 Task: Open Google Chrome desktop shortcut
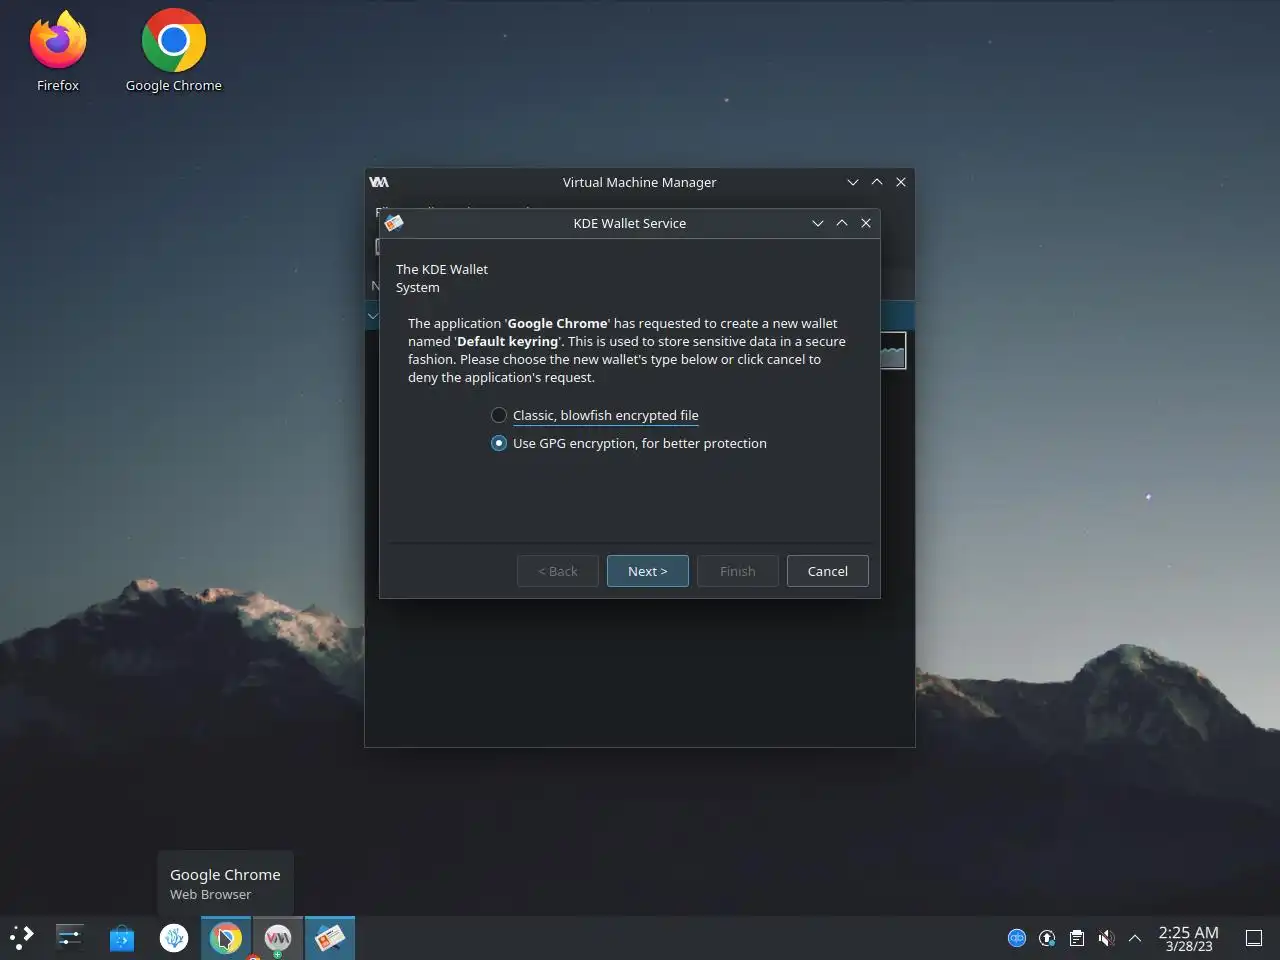click(x=174, y=51)
